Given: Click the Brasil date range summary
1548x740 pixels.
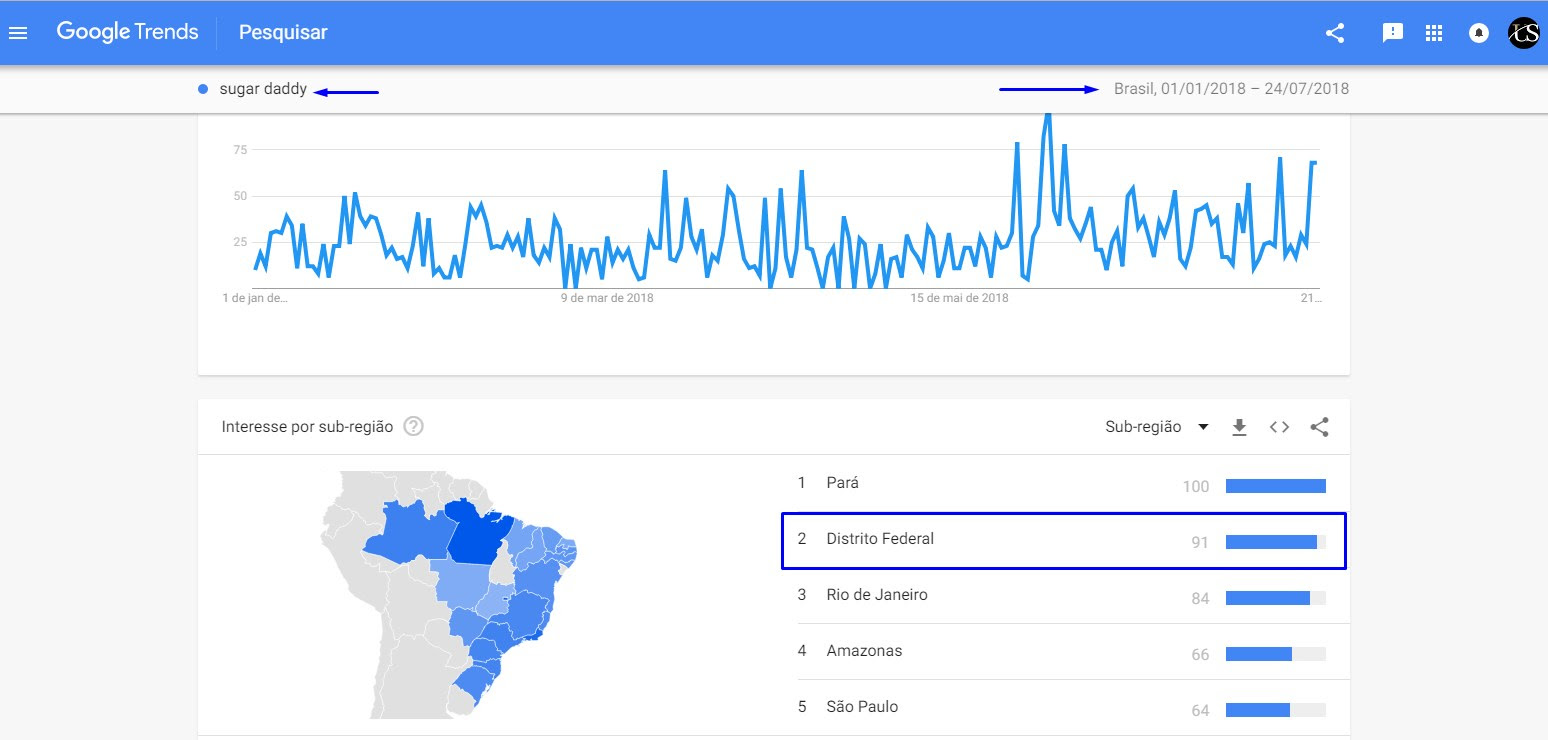Looking at the screenshot, I should [1231, 89].
